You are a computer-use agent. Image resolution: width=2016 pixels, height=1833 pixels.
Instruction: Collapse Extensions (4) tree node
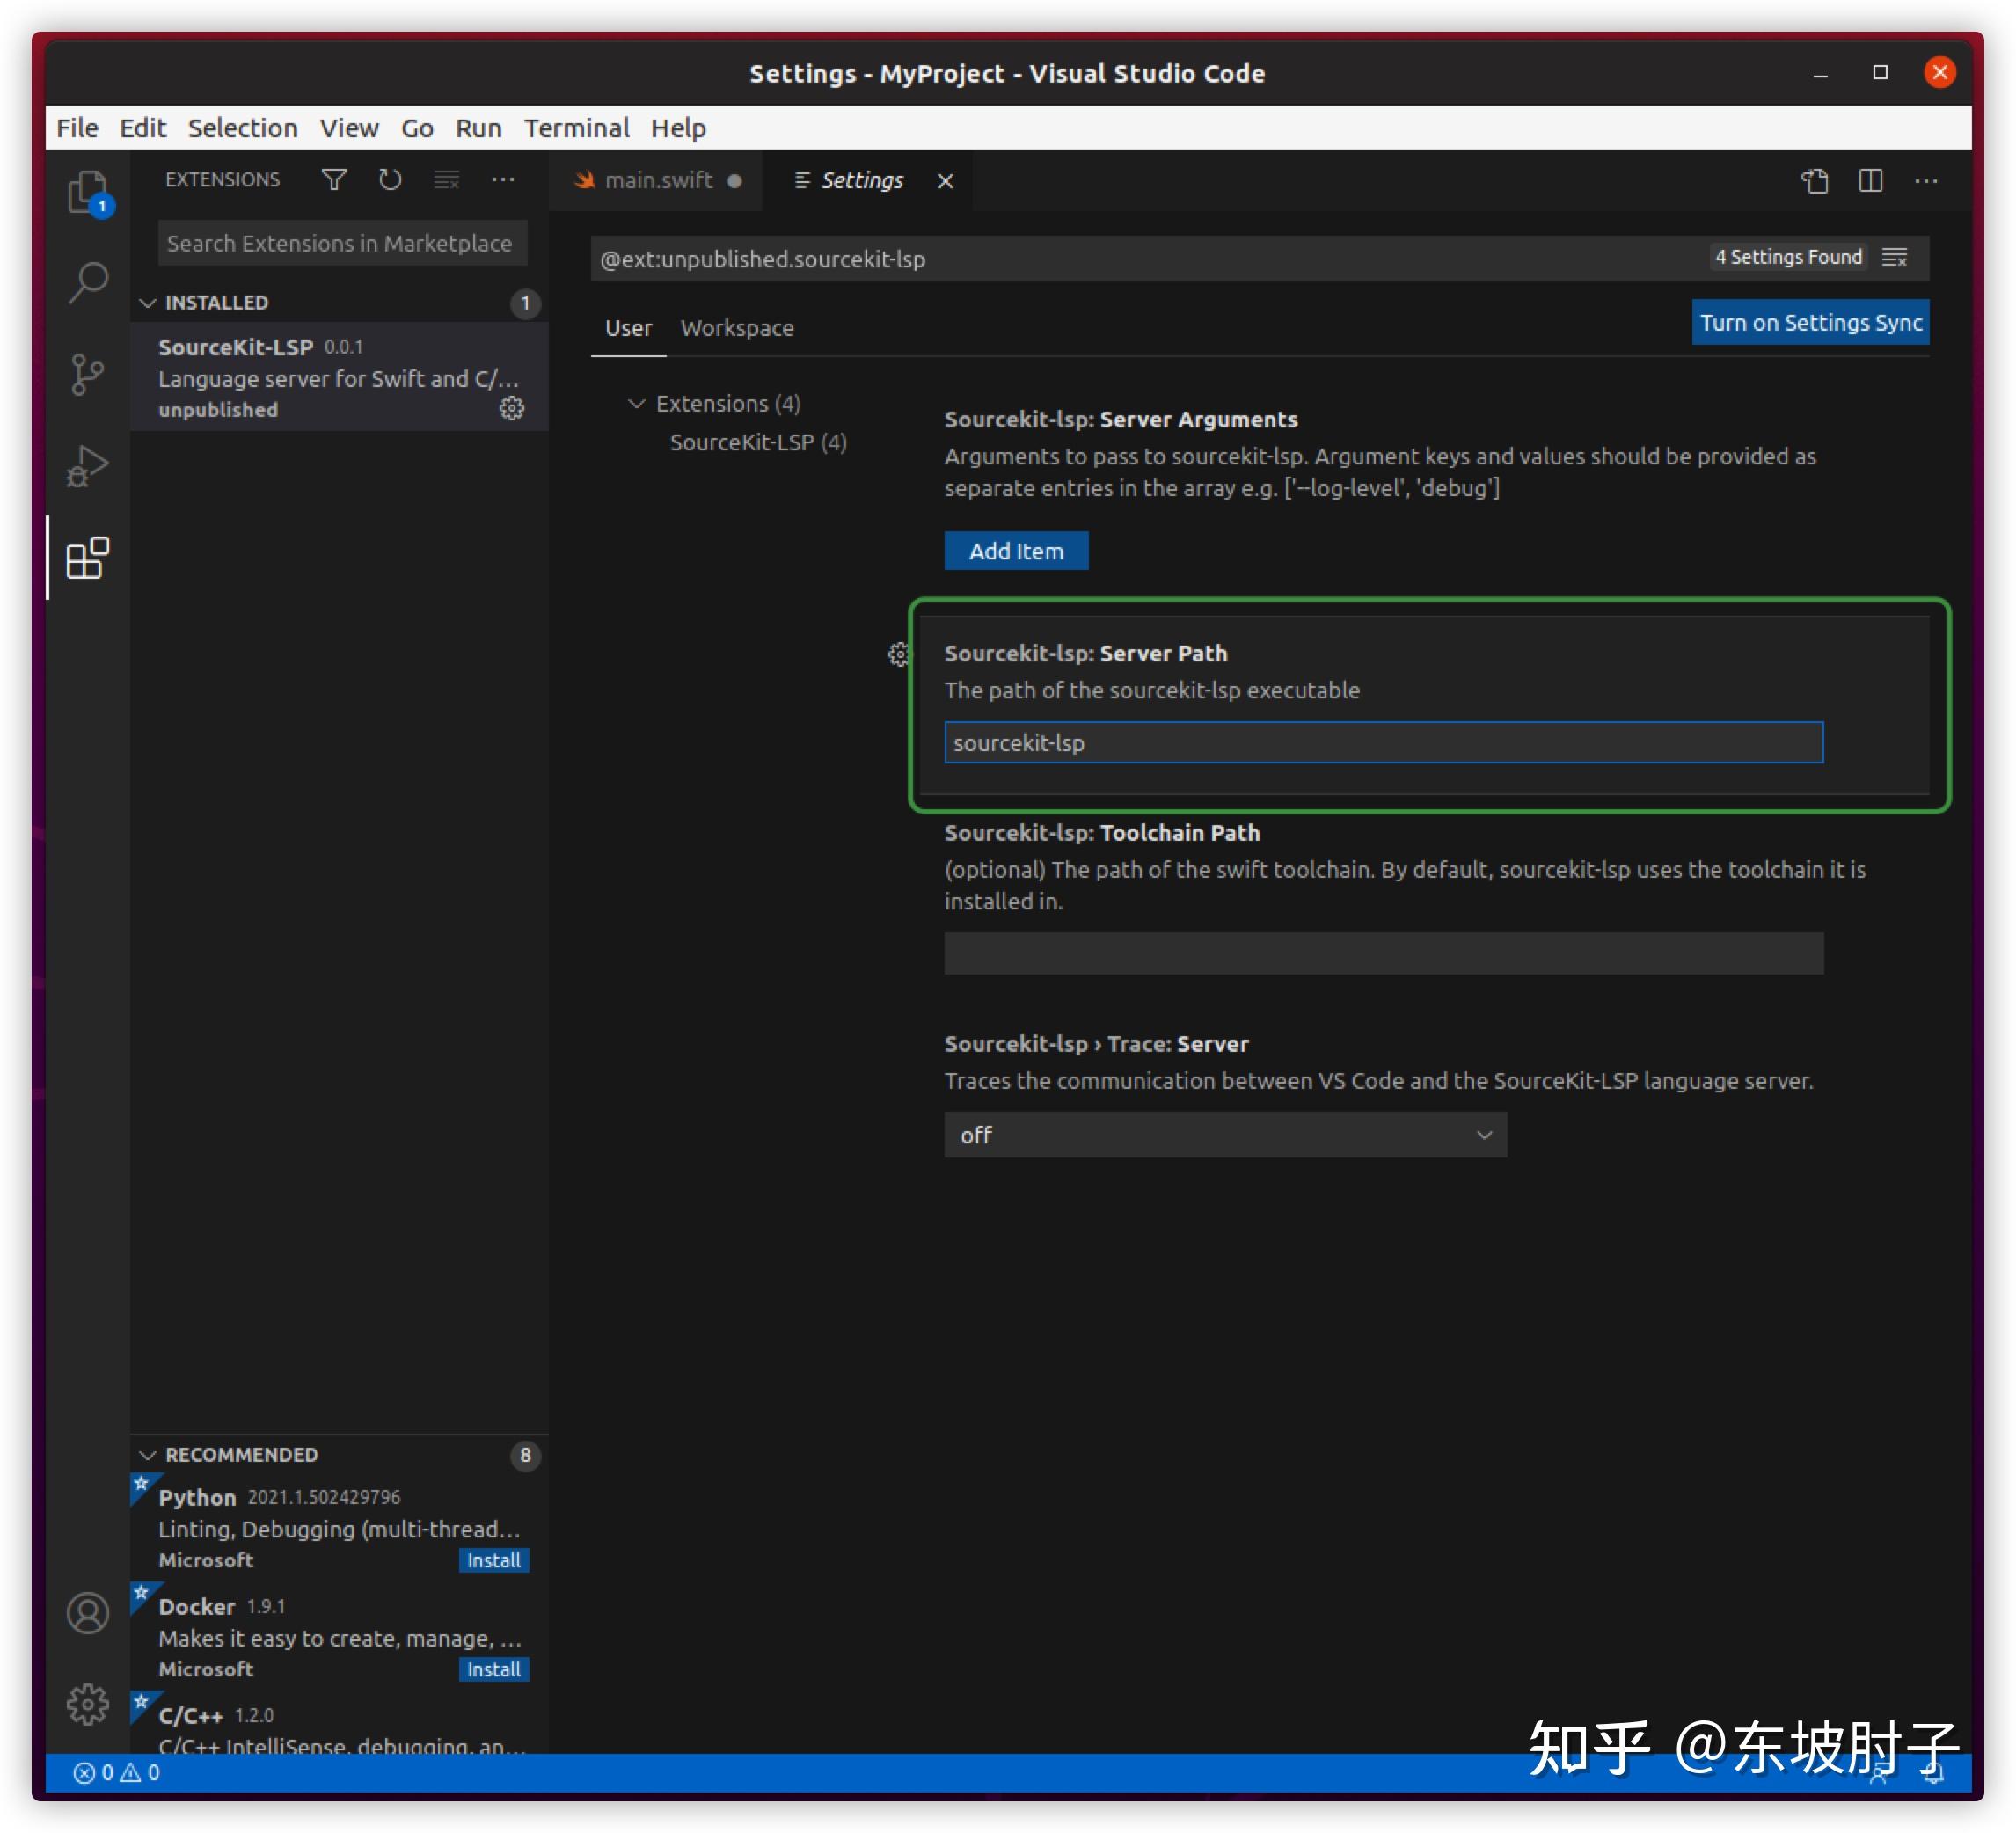[636, 404]
